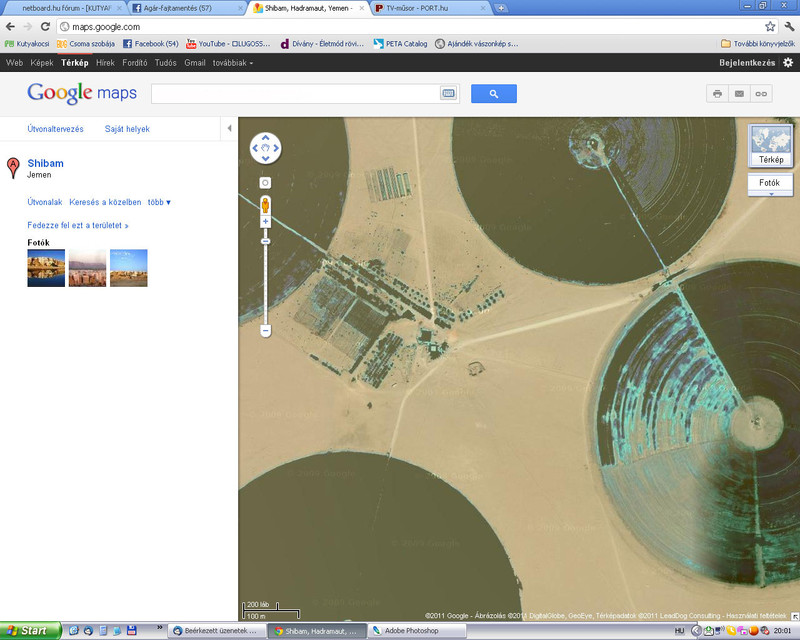
Task: Switch to TV-műsor PORT.hu tab
Action: coord(431,8)
